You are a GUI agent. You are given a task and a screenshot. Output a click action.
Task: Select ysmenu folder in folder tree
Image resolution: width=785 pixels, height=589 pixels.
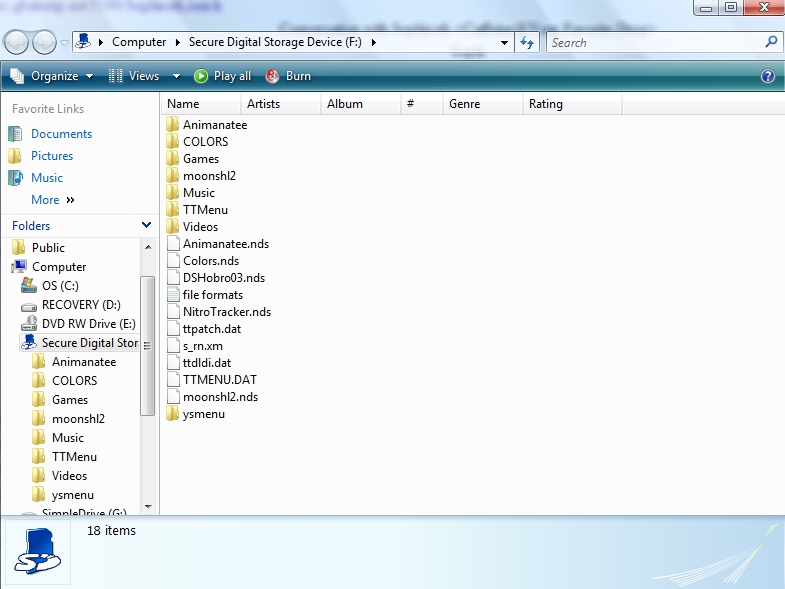pyautogui.click(x=73, y=495)
